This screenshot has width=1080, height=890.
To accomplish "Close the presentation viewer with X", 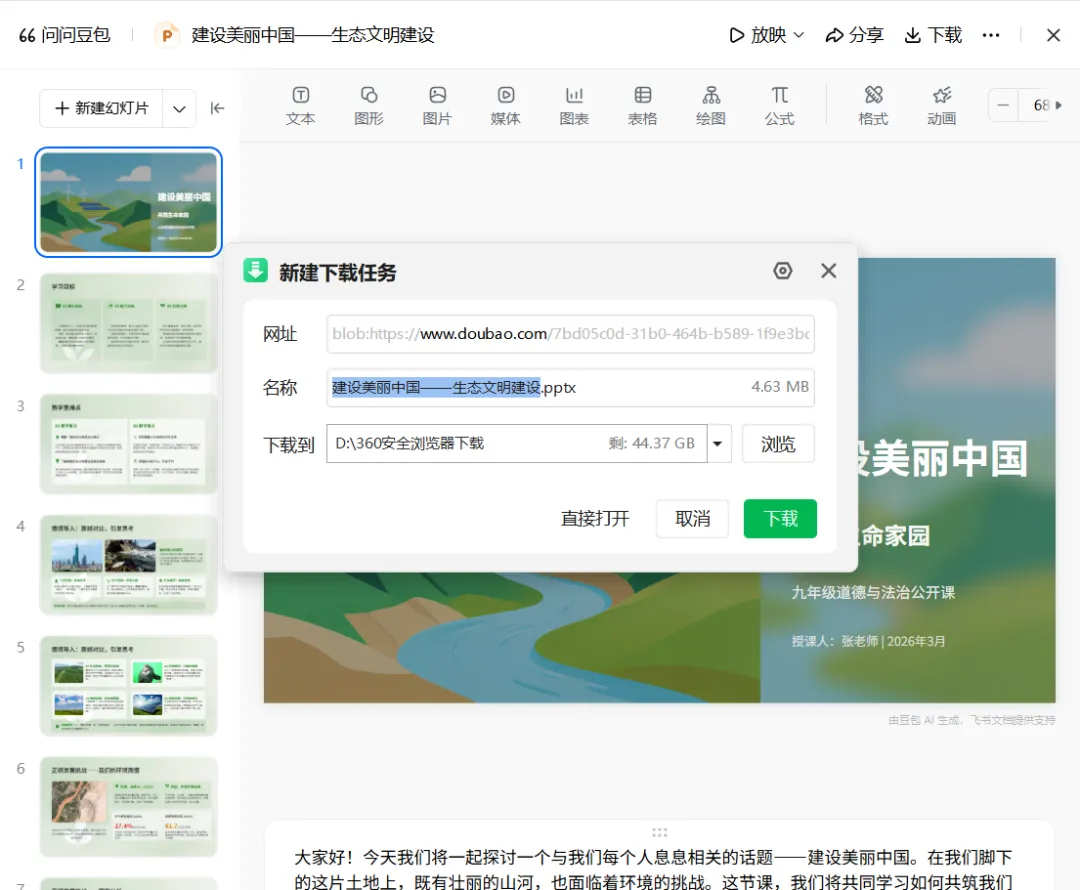I will [1053, 35].
